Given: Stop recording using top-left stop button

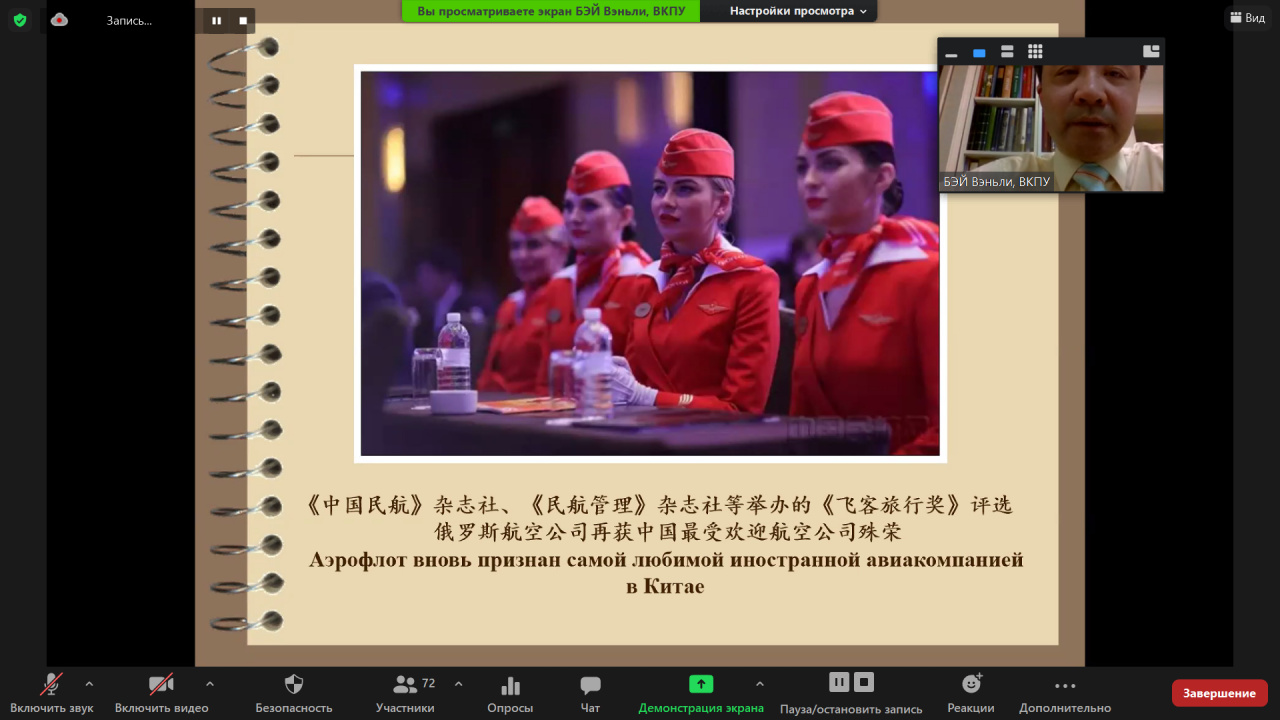Looking at the screenshot, I should tap(243, 20).
